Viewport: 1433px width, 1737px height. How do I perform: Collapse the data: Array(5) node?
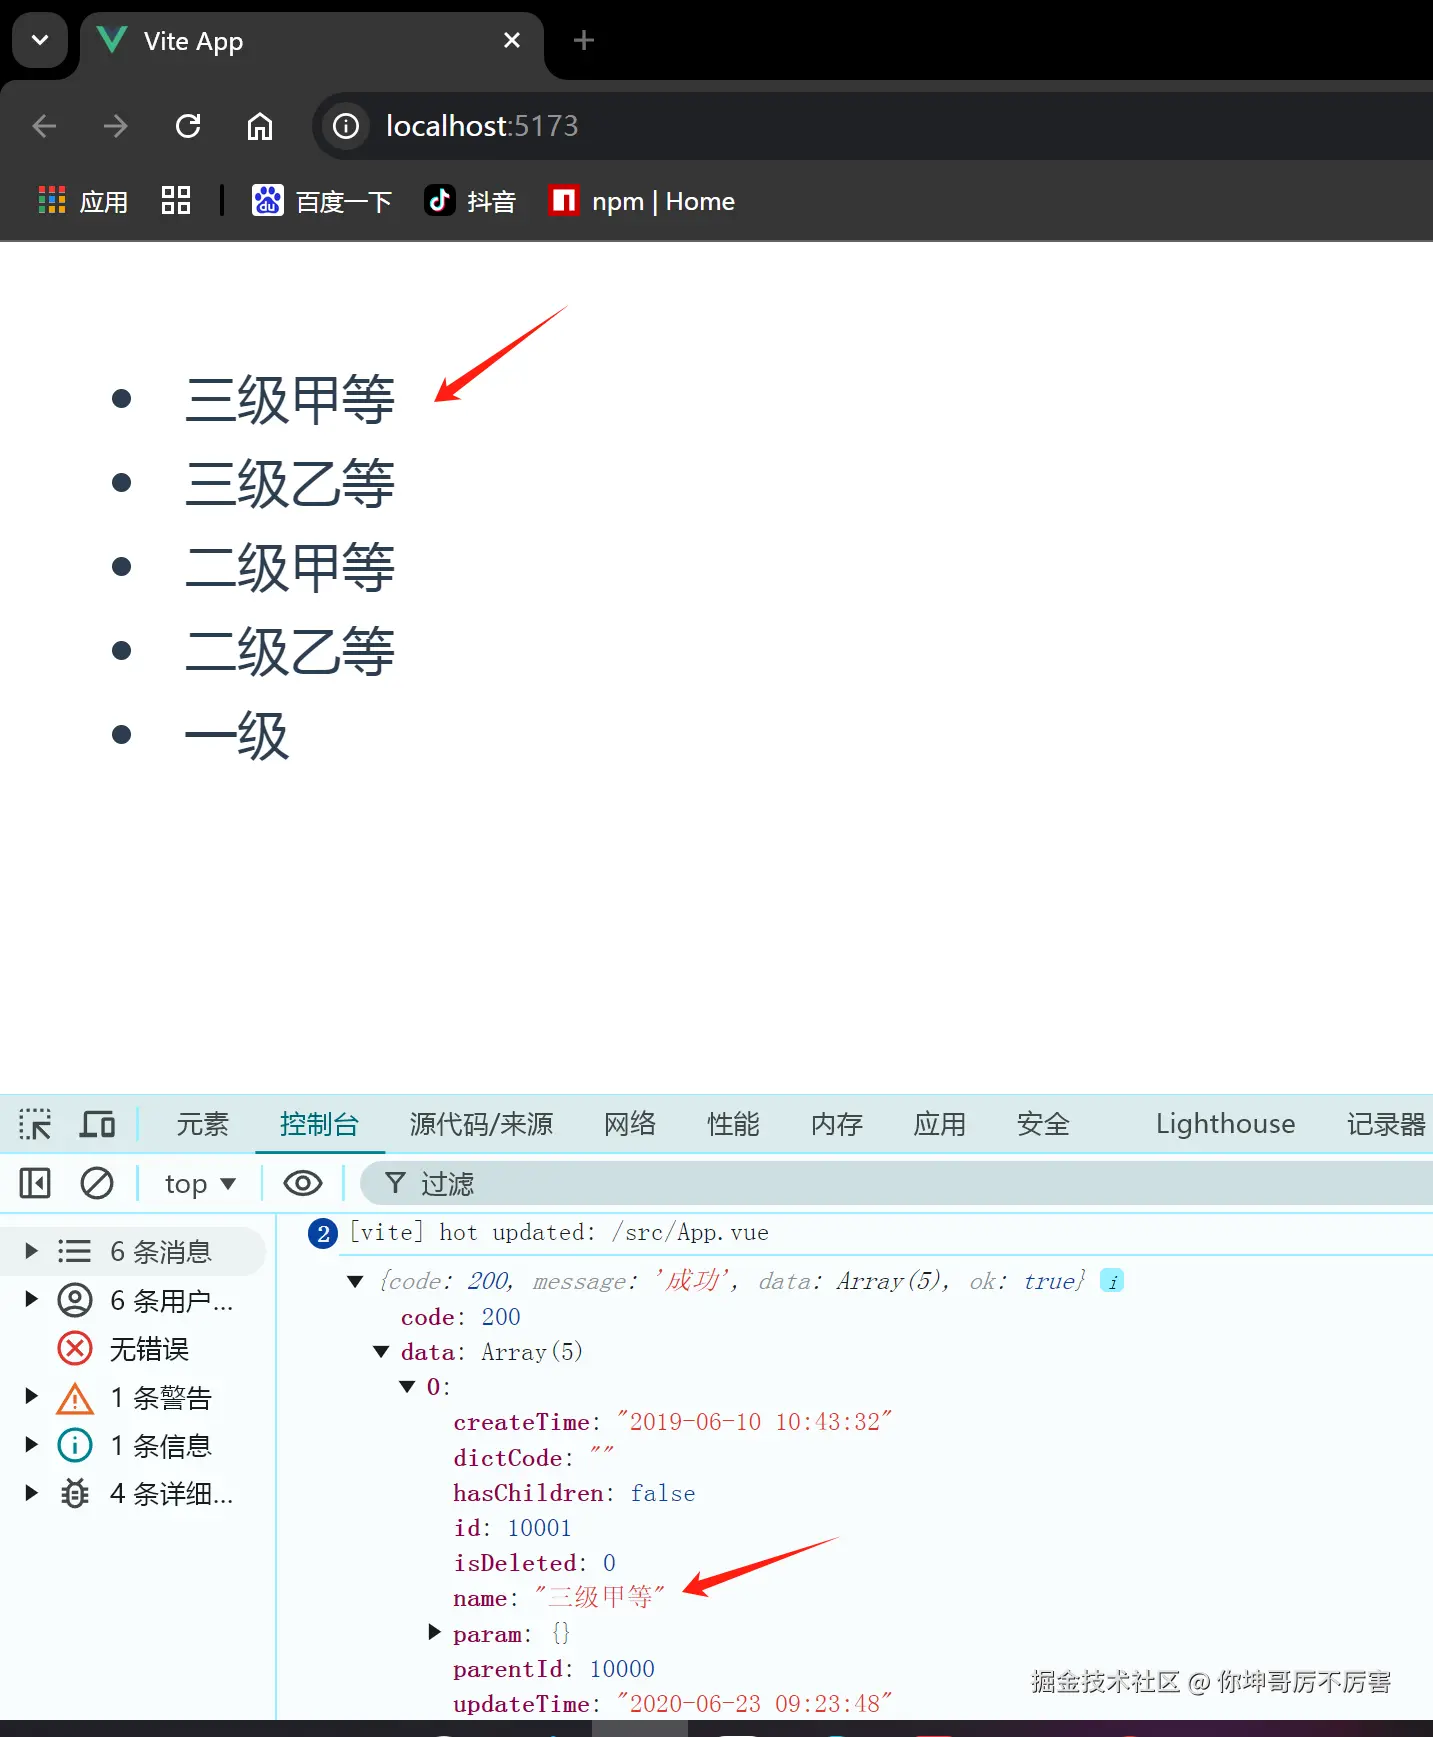tap(381, 1352)
